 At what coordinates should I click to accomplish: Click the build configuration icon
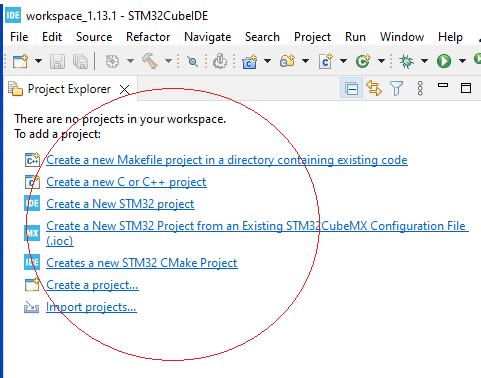112,61
